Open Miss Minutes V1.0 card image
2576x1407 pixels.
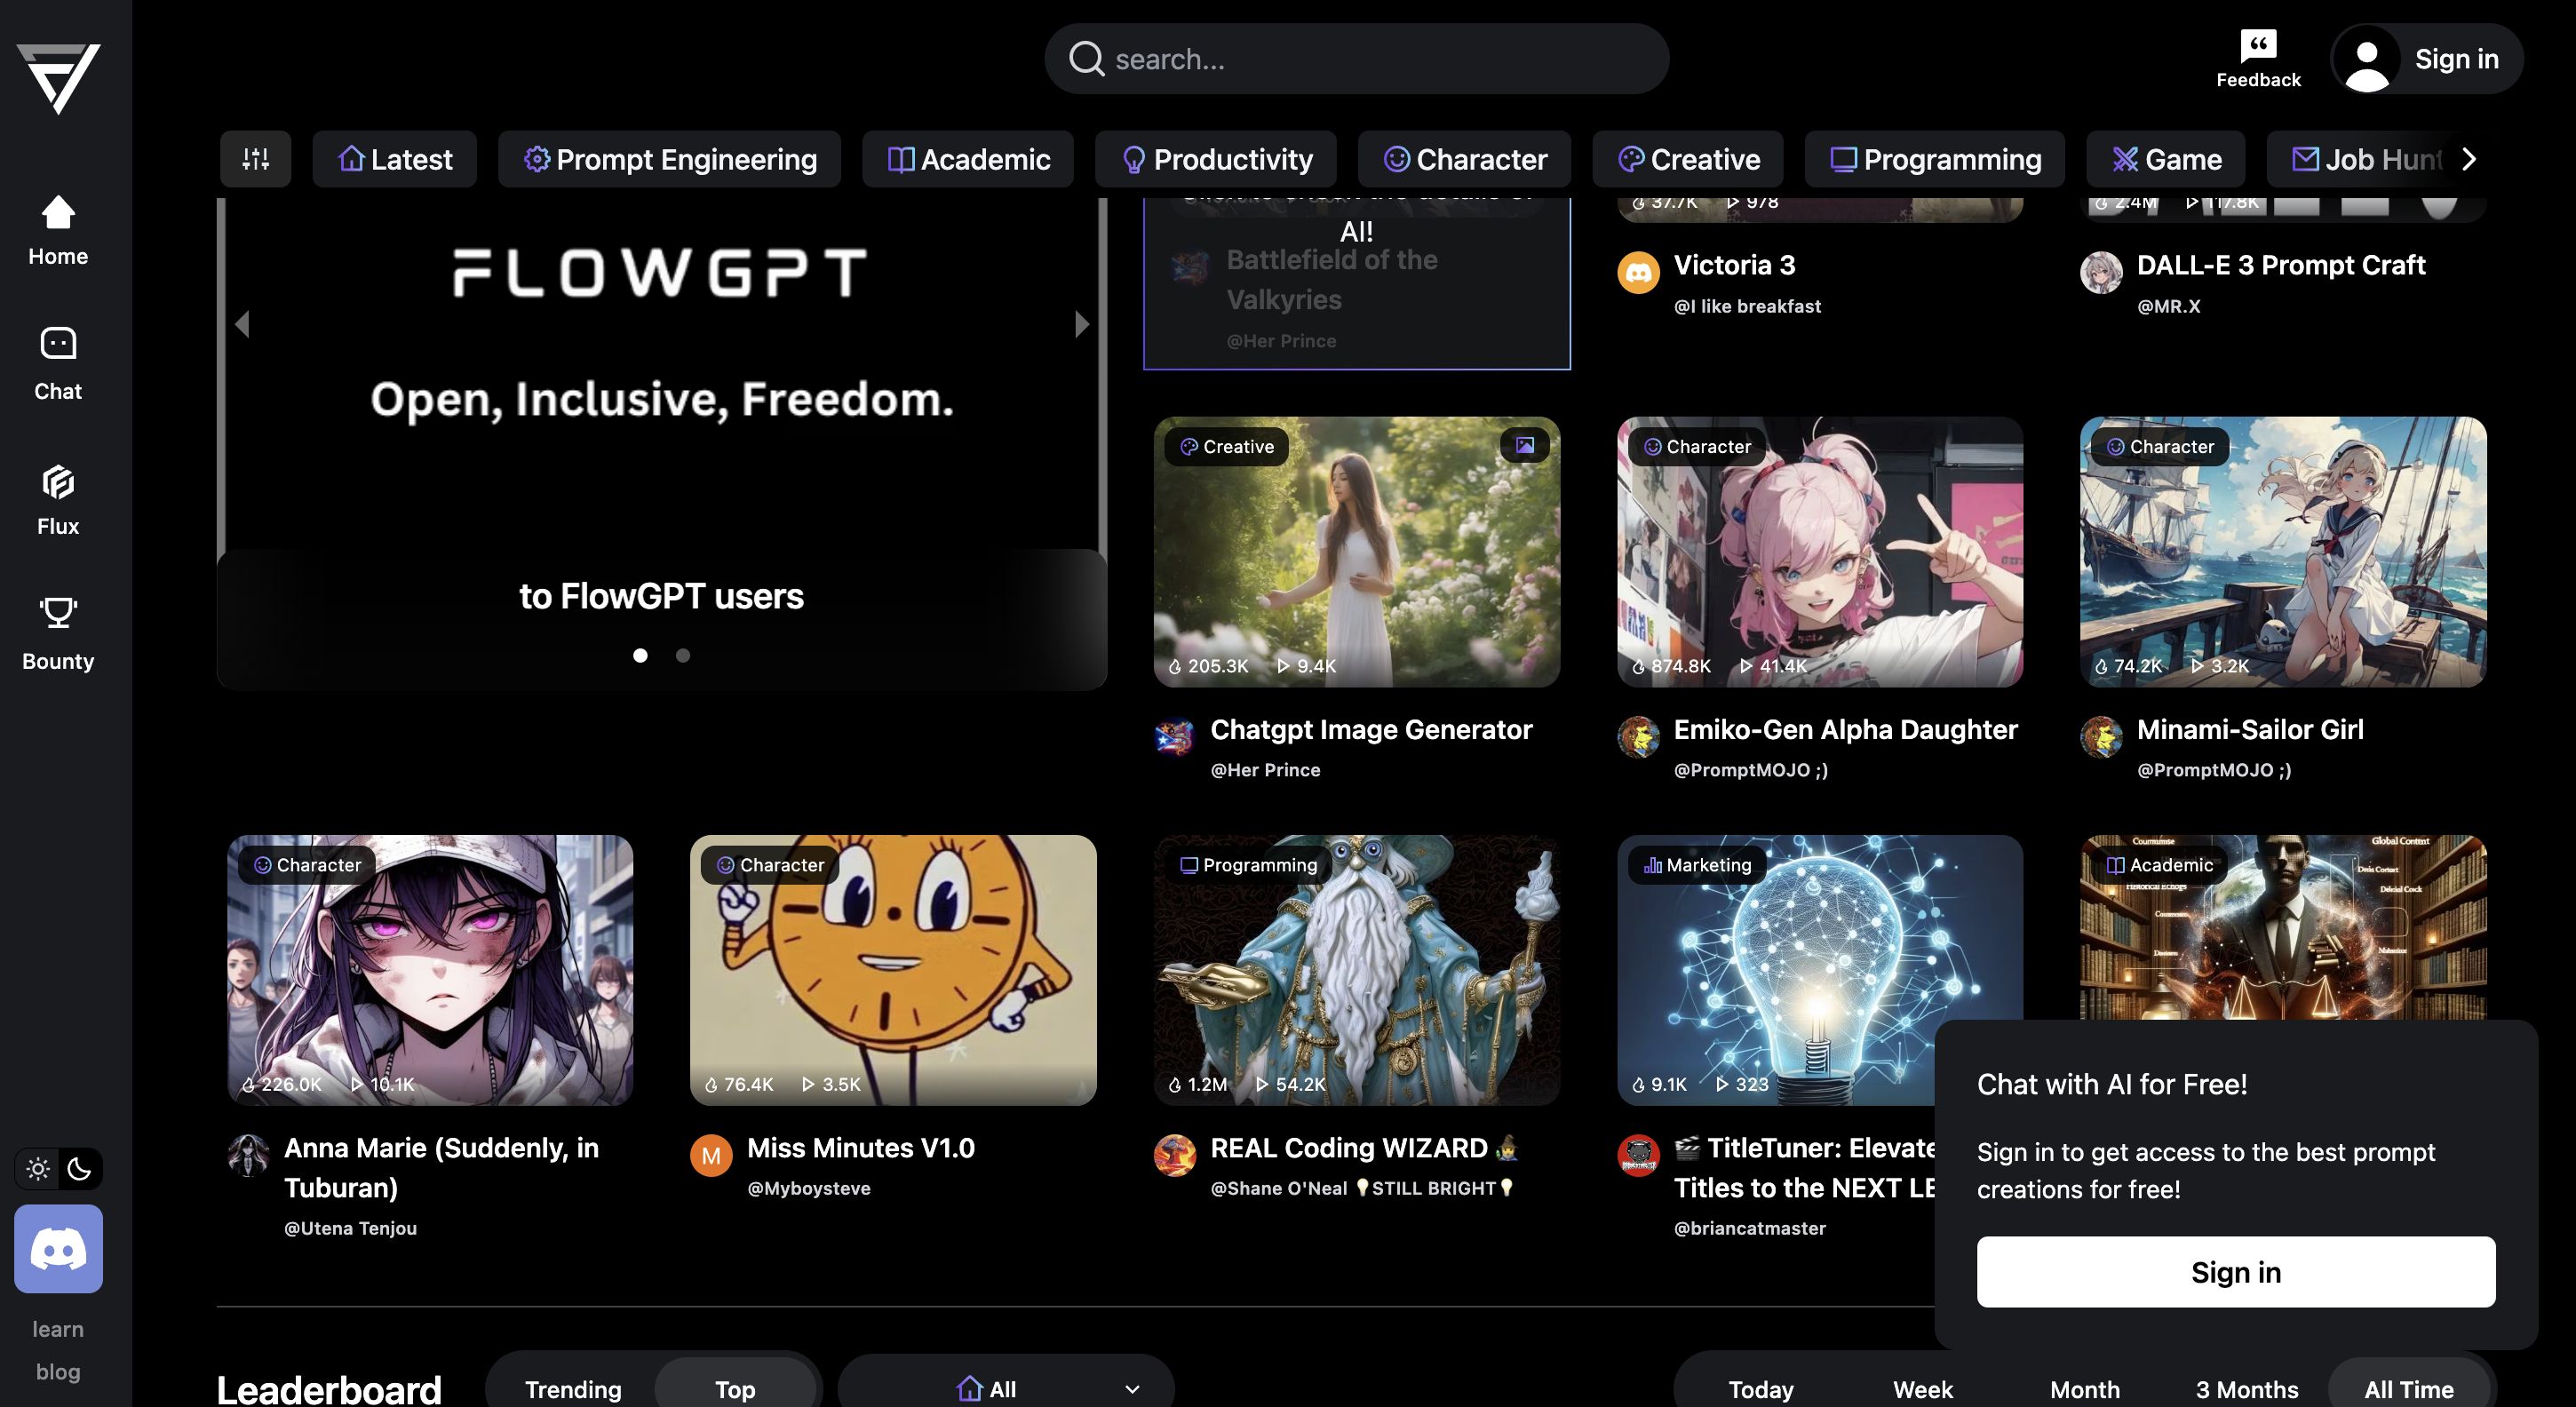(x=893, y=970)
